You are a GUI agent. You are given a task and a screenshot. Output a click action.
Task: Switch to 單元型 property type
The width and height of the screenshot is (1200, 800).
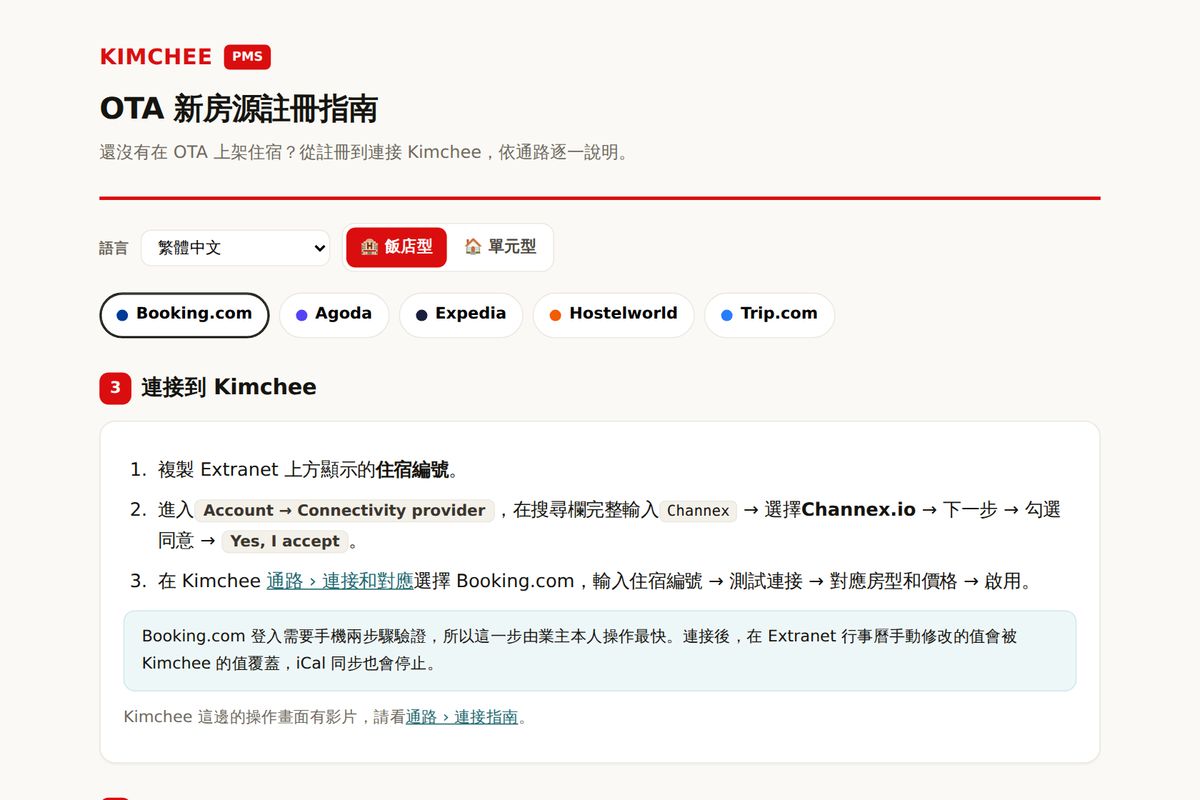(x=500, y=247)
